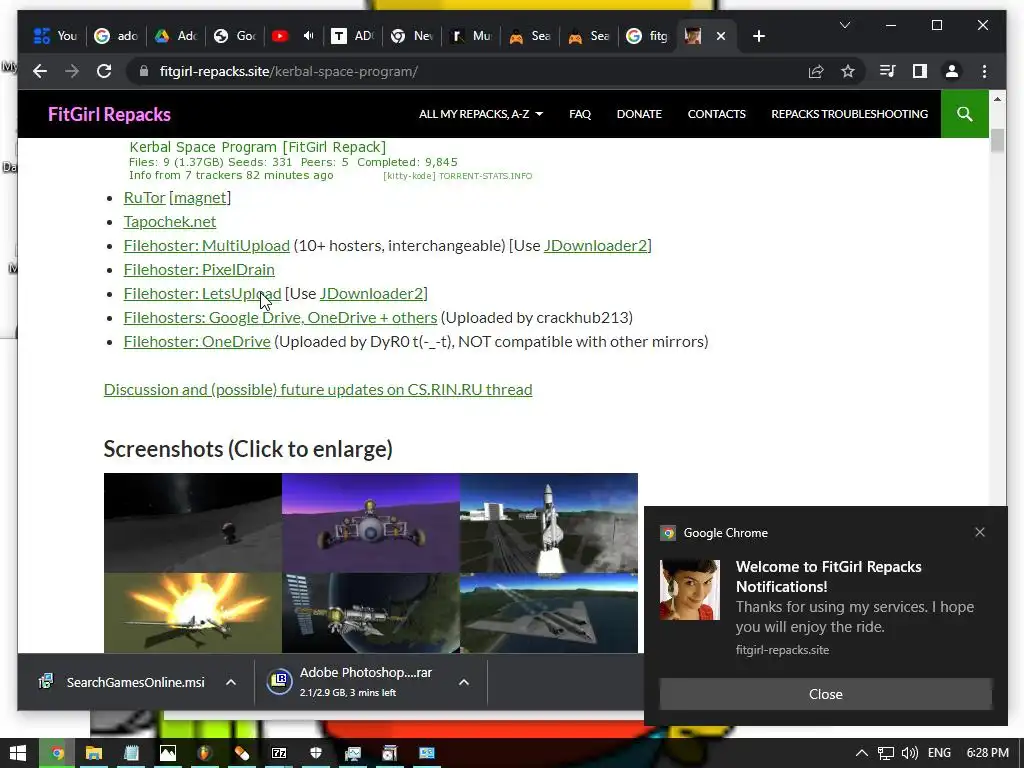1024x768 pixels.
Task: Open Chrome side panel
Action: 920,71
